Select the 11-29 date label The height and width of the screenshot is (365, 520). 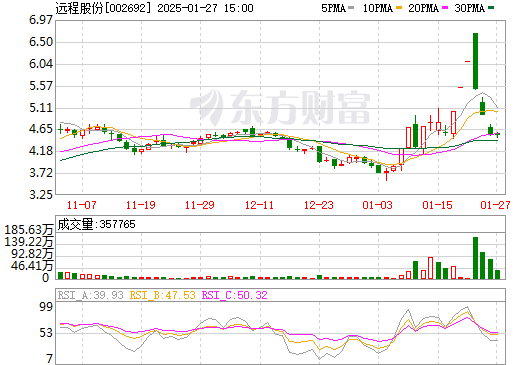click(200, 205)
